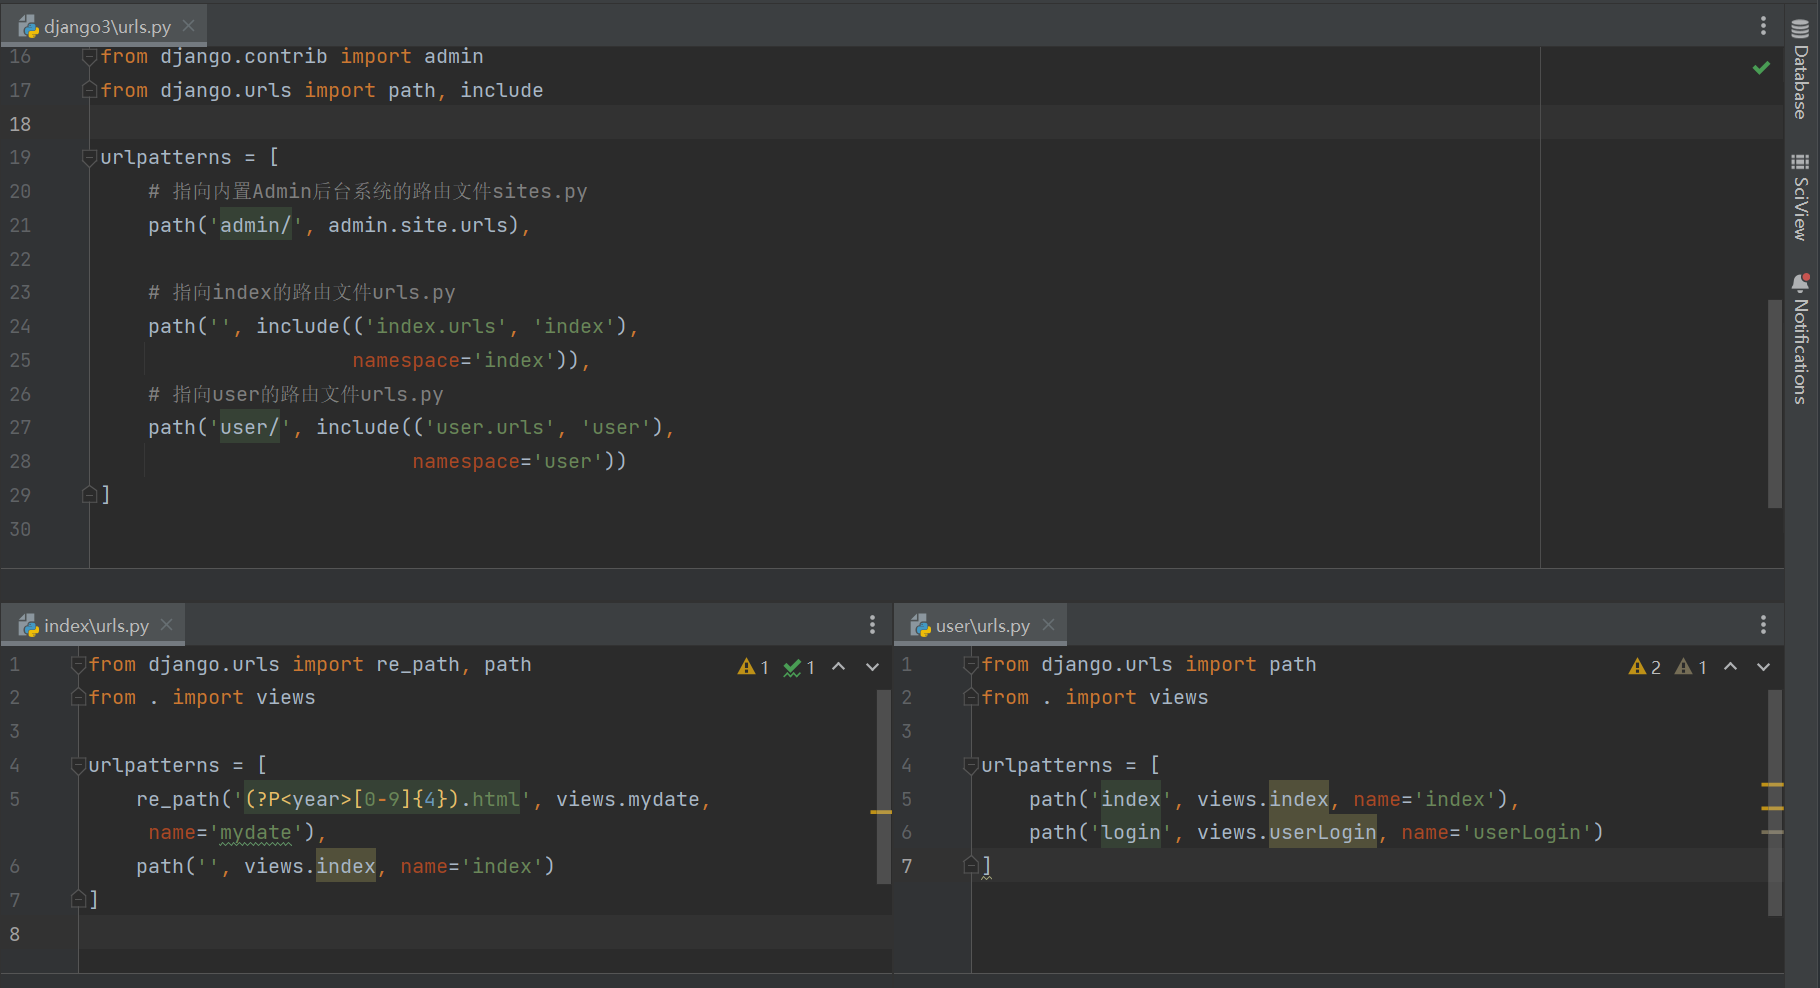Image resolution: width=1820 pixels, height=988 pixels.
Task: Click closing fold marker at line 7 in user\urls.py
Action: click(x=970, y=865)
